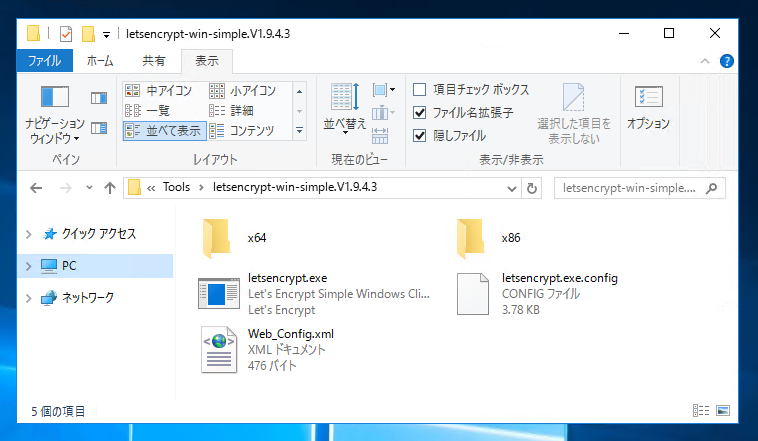Viewport: 758px width, 441px height.
Task: Open recent locations dropdown arrow
Action: (89, 188)
